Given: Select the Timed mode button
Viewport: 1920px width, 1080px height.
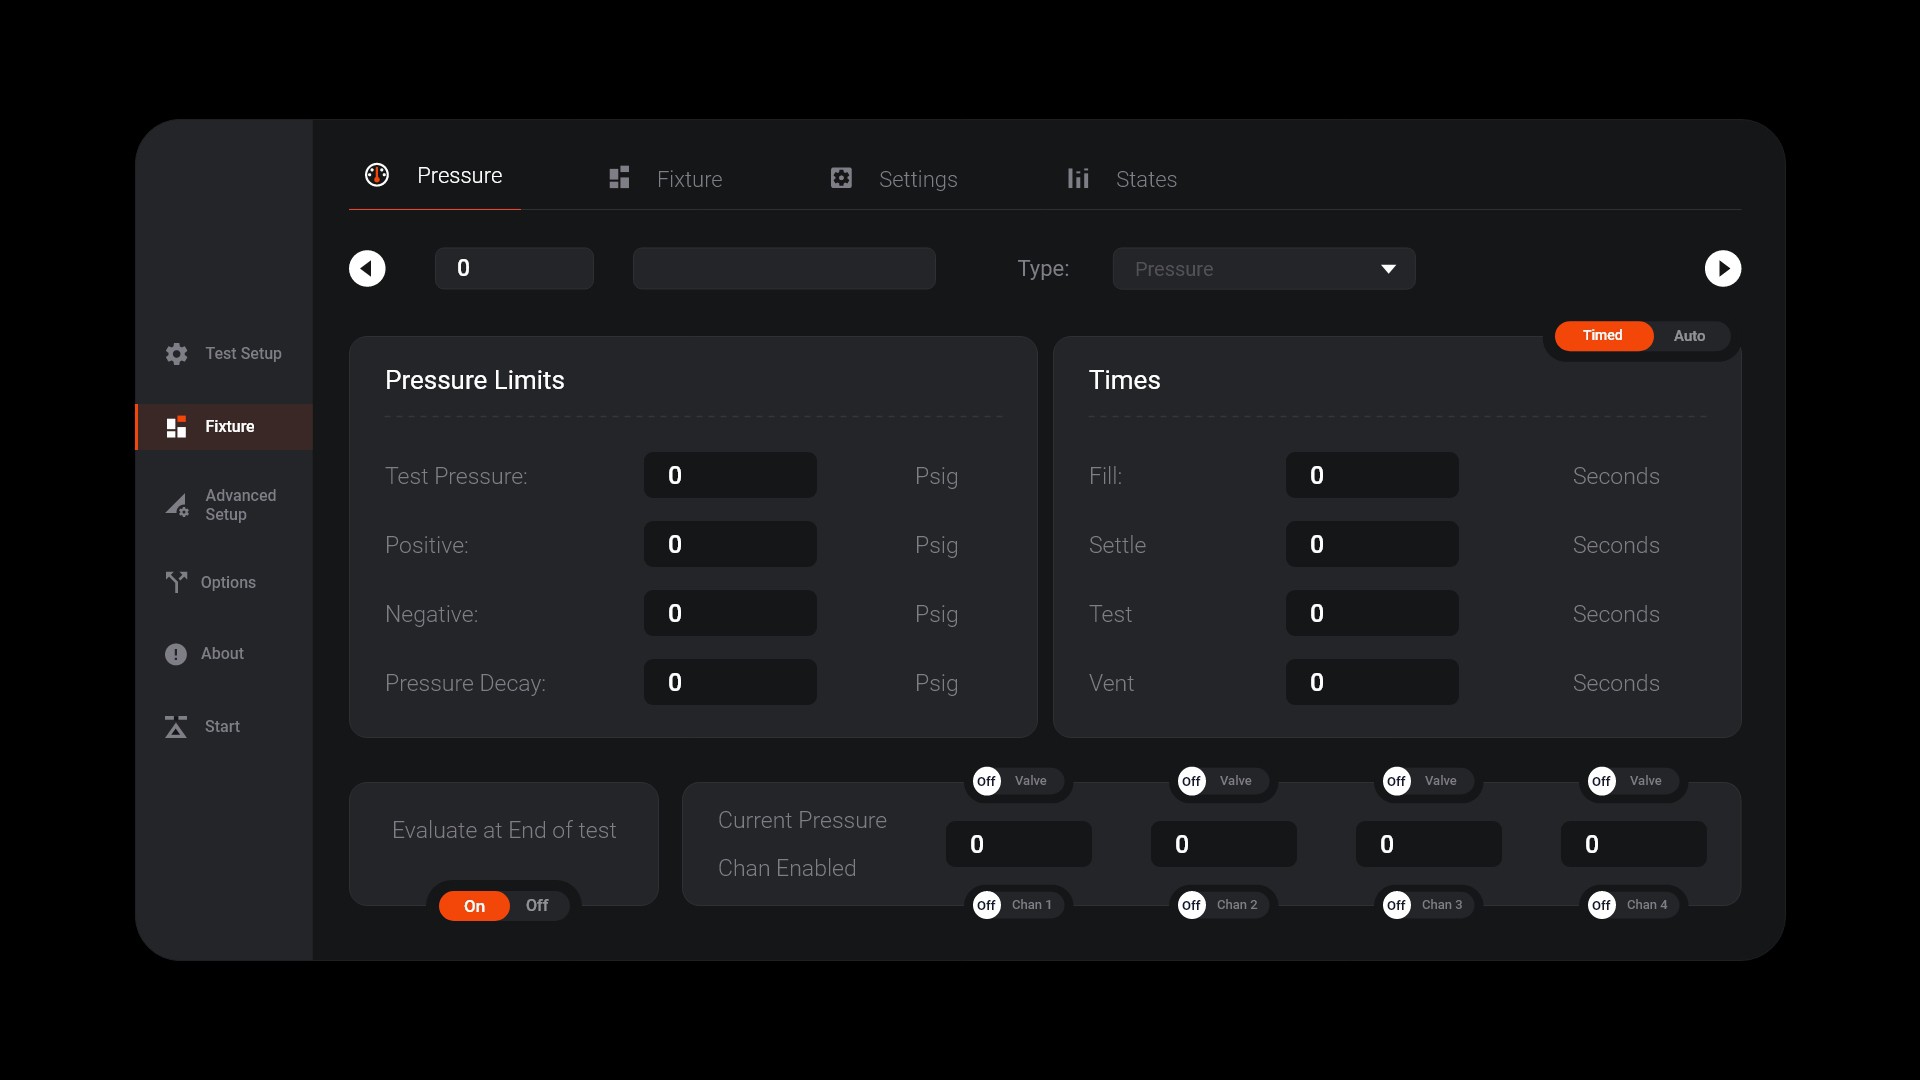Looking at the screenshot, I should pos(1602,336).
